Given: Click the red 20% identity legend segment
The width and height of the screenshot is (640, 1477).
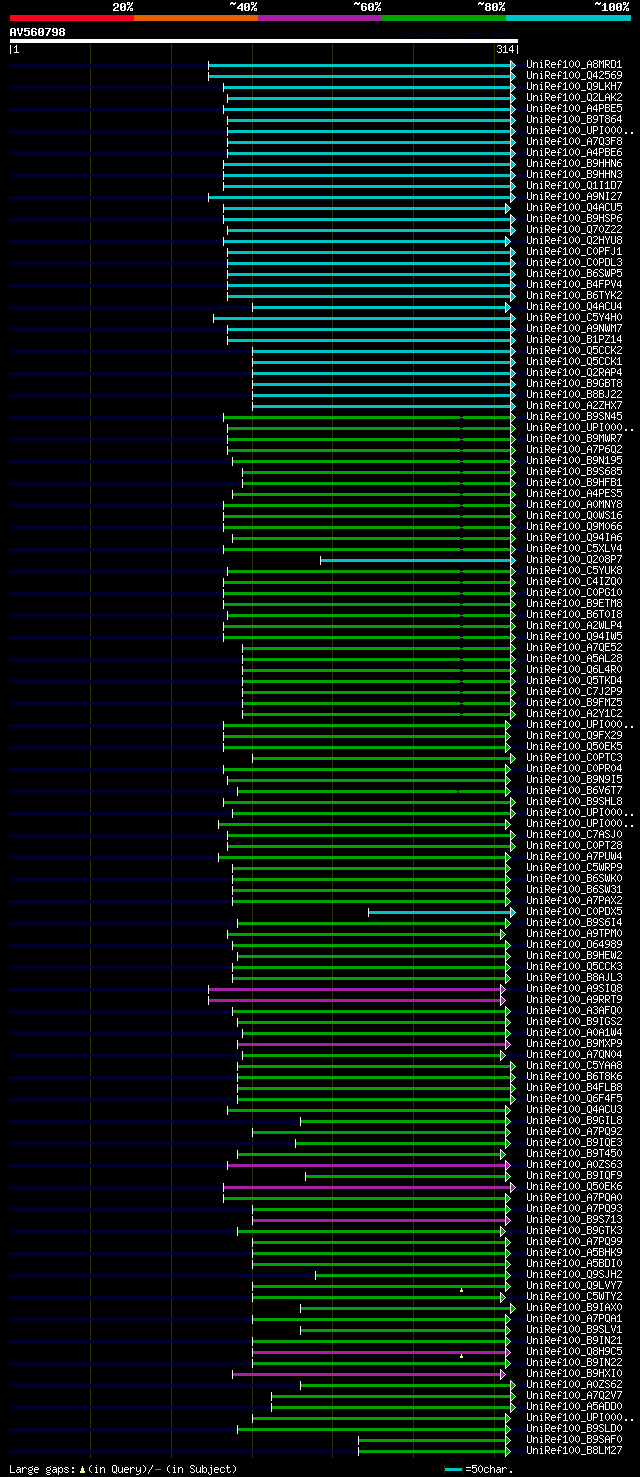Looking at the screenshot, I should coord(72,18).
